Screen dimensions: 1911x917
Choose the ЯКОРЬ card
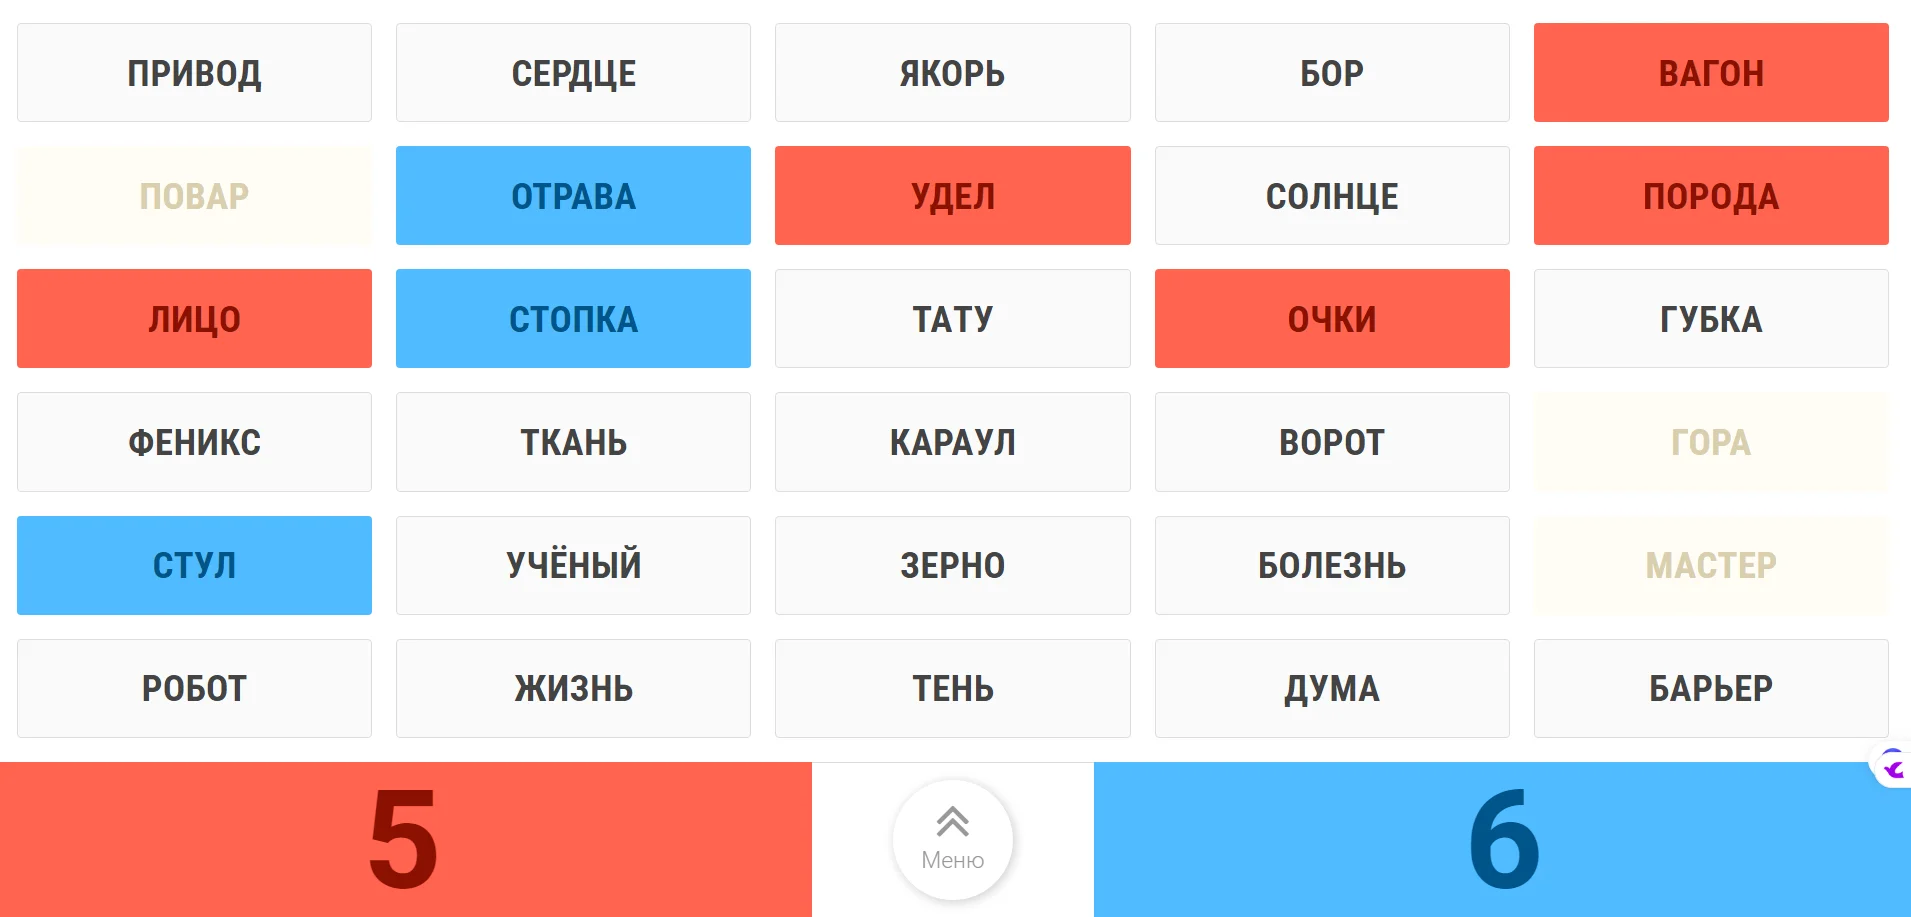point(952,73)
